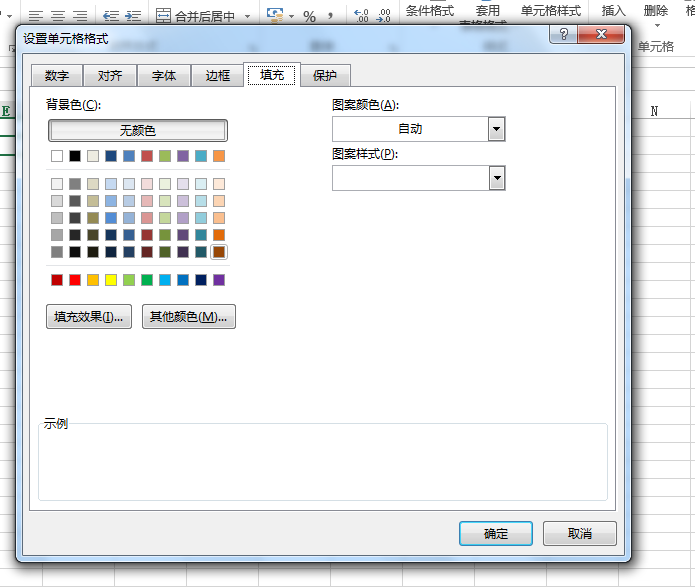
Task: Pick the standard gold-orange swatch
Action: point(93,280)
